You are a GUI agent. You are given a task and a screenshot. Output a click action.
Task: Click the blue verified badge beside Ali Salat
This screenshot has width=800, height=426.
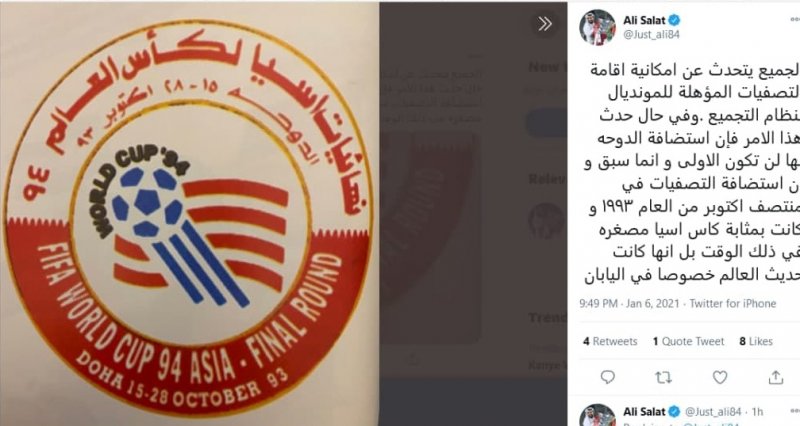(x=674, y=20)
